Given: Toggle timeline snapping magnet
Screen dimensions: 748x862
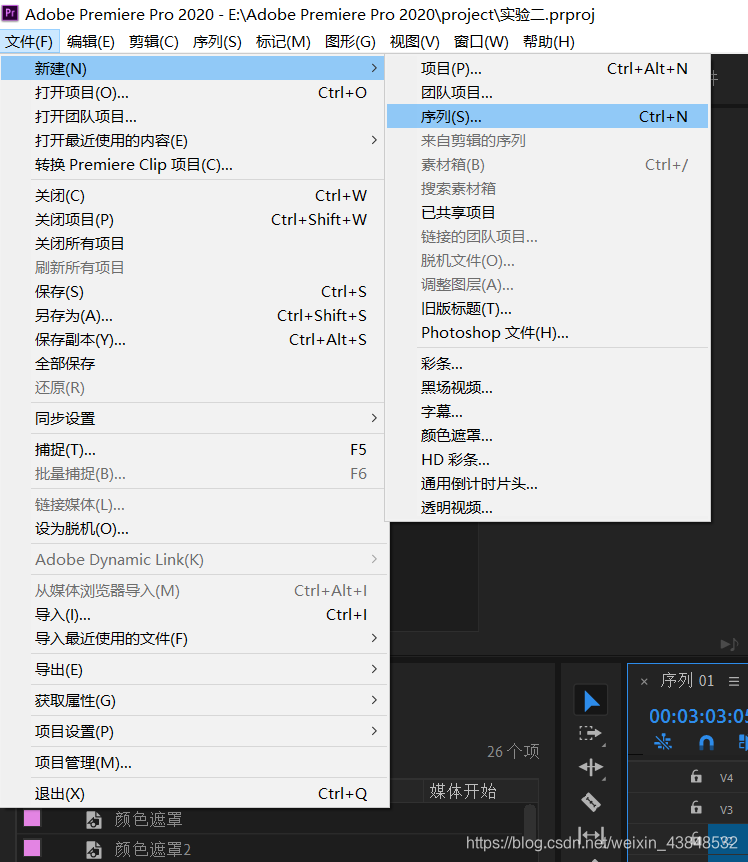Looking at the screenshot, I should pos(706,743).
